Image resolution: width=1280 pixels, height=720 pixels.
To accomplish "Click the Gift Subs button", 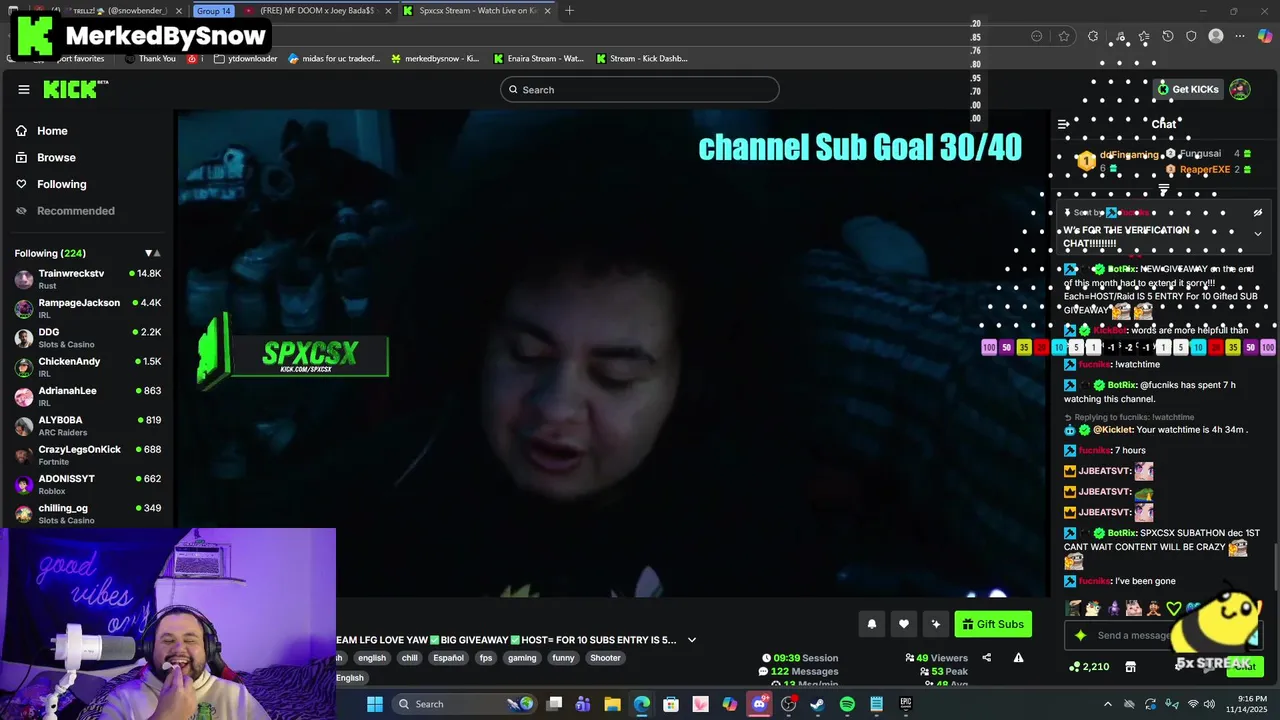I will pos(993,624).
